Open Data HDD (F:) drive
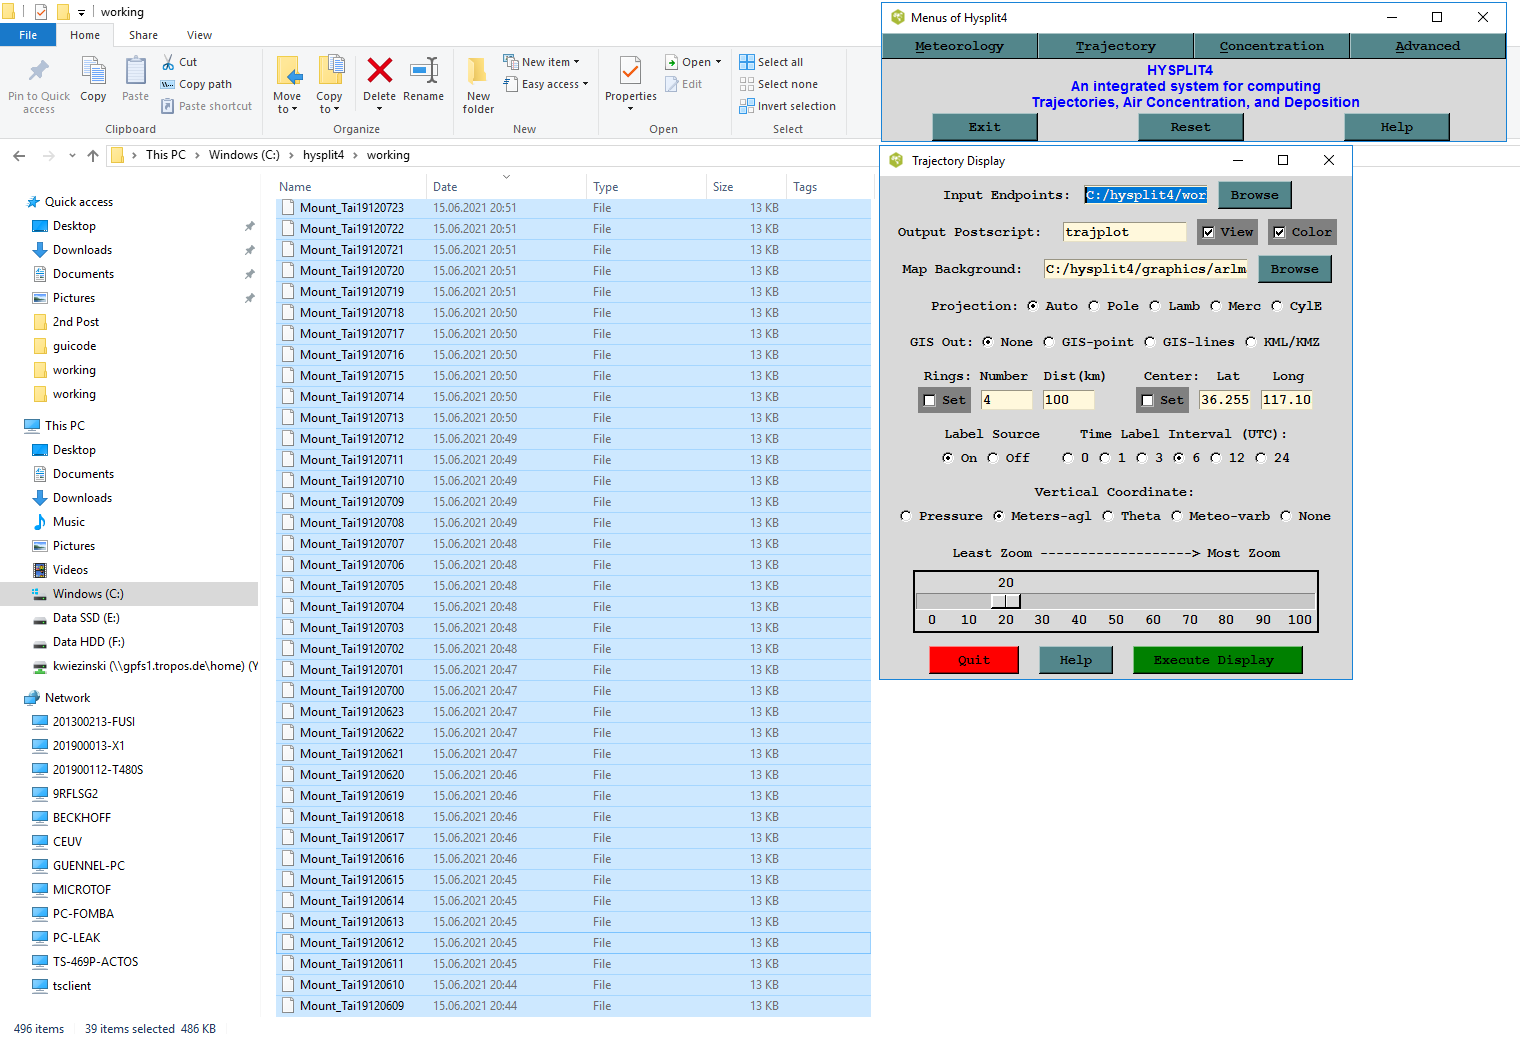This screenshot has height=1040, width=1520. [x=89, y=642]
